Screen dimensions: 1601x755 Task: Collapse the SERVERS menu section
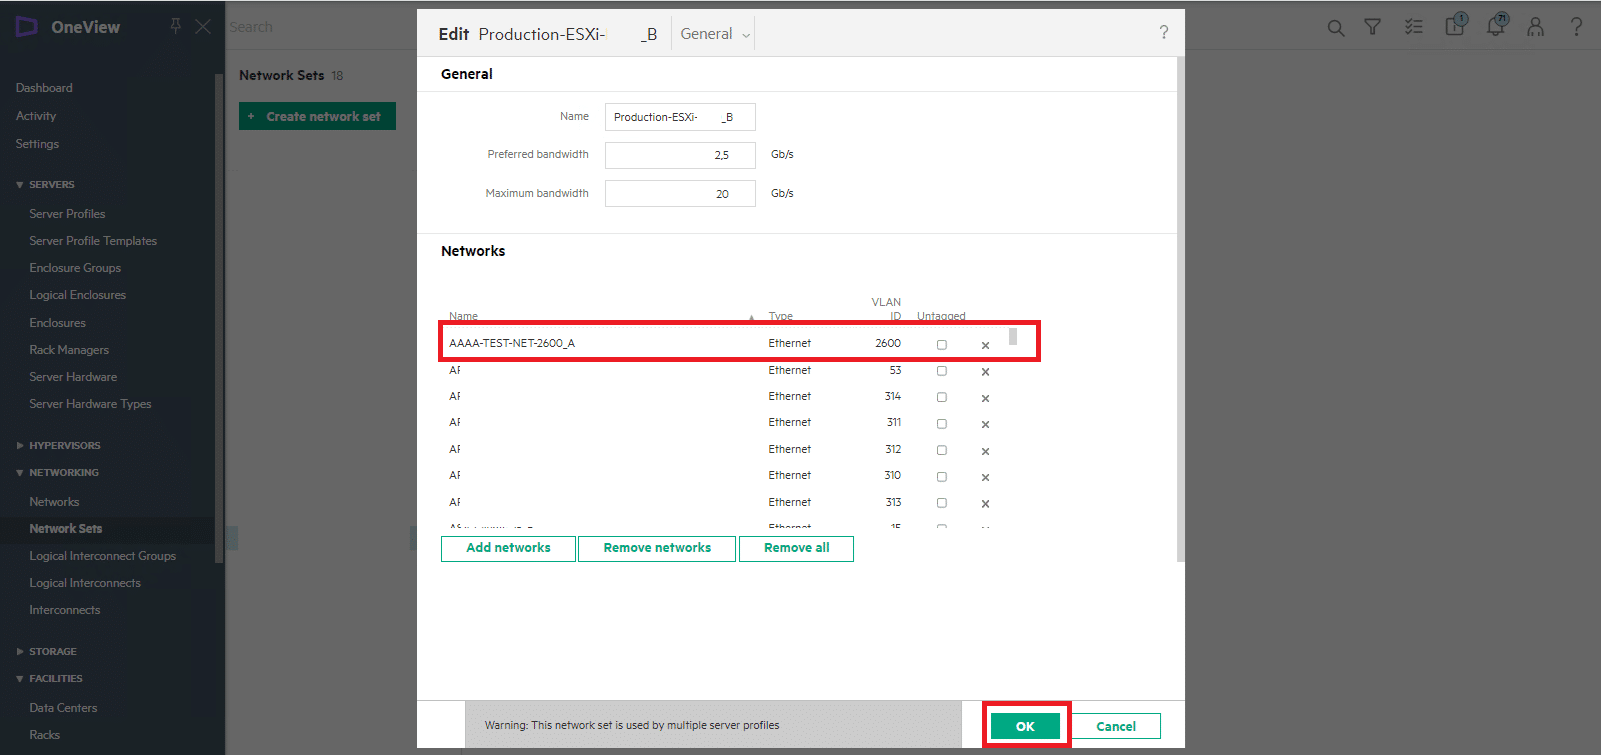coord(45,185)
